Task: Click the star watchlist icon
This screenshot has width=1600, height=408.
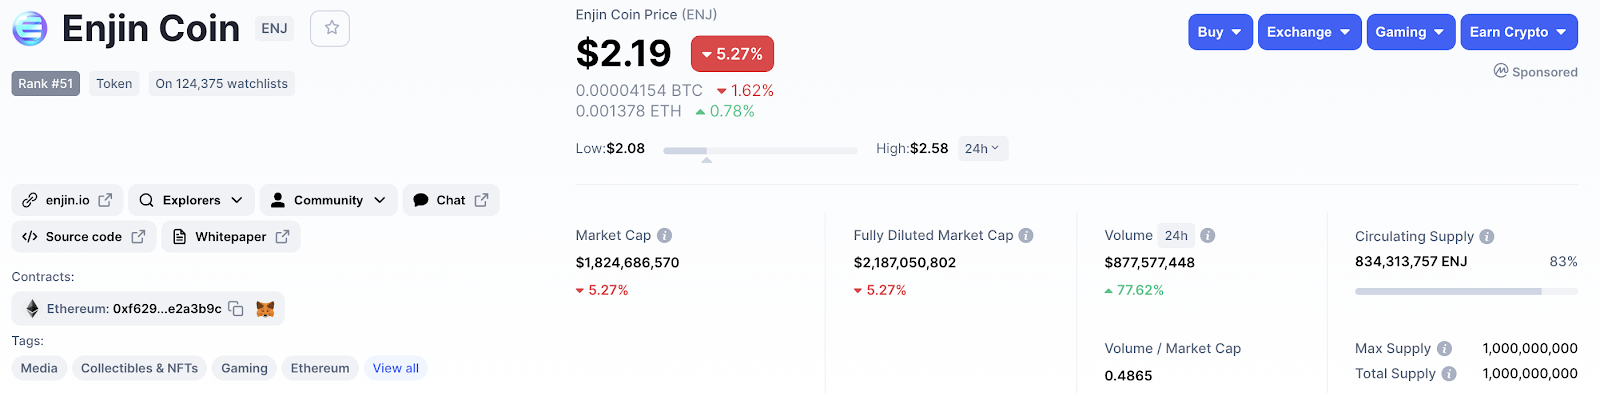Action: 331,28
